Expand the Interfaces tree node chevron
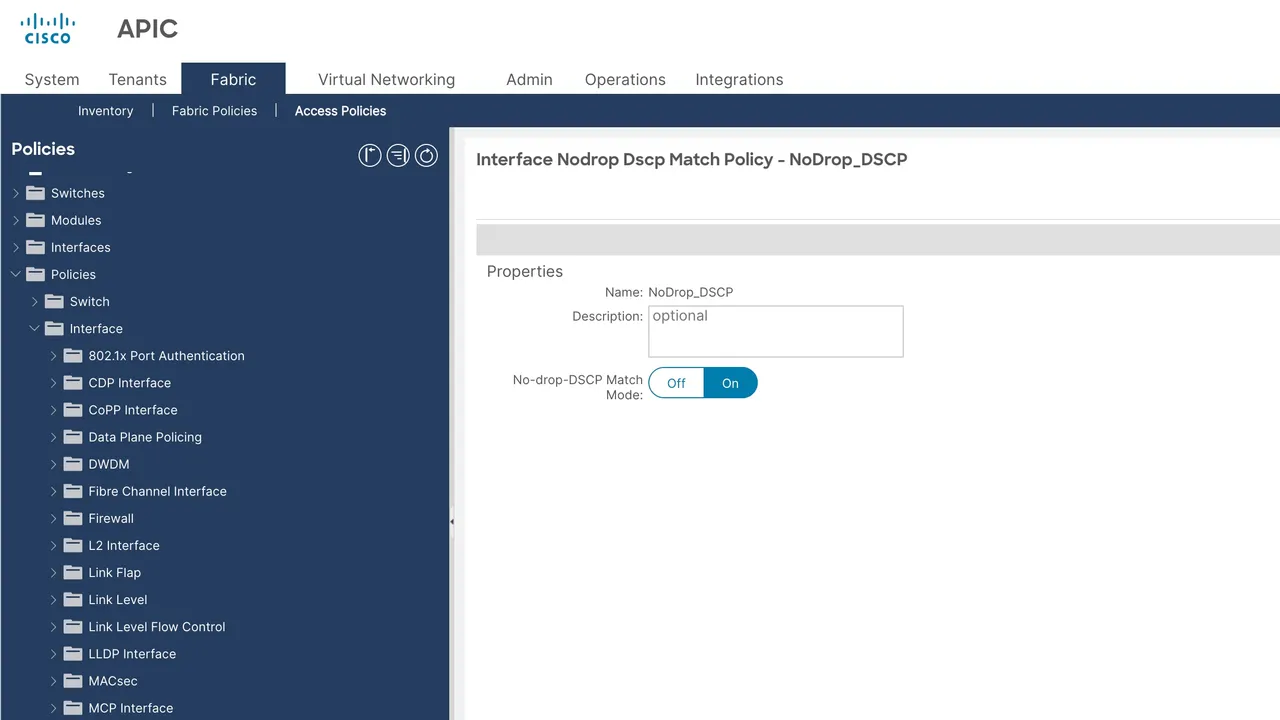Viewport: 1280px width, 720px height. click(x=16, y=247)
